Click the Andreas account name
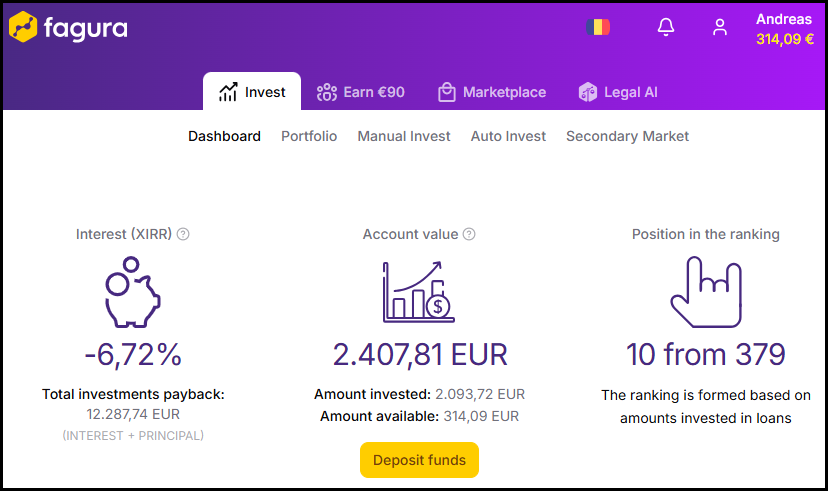The height and width of the screenshot is (491, 828). click(x=784, y=19)
